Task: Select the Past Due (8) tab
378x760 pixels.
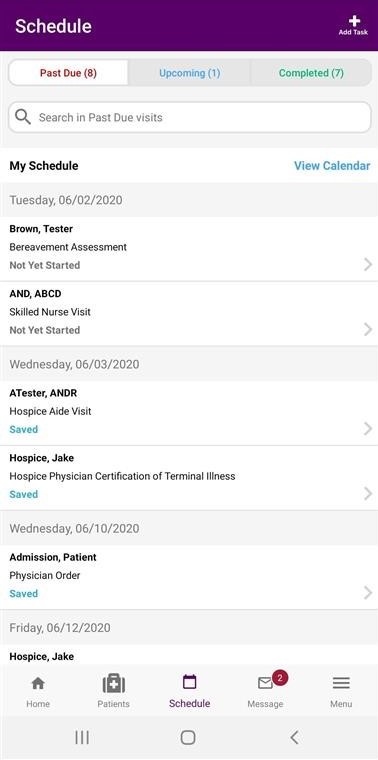Action: (x=68, y=73)
